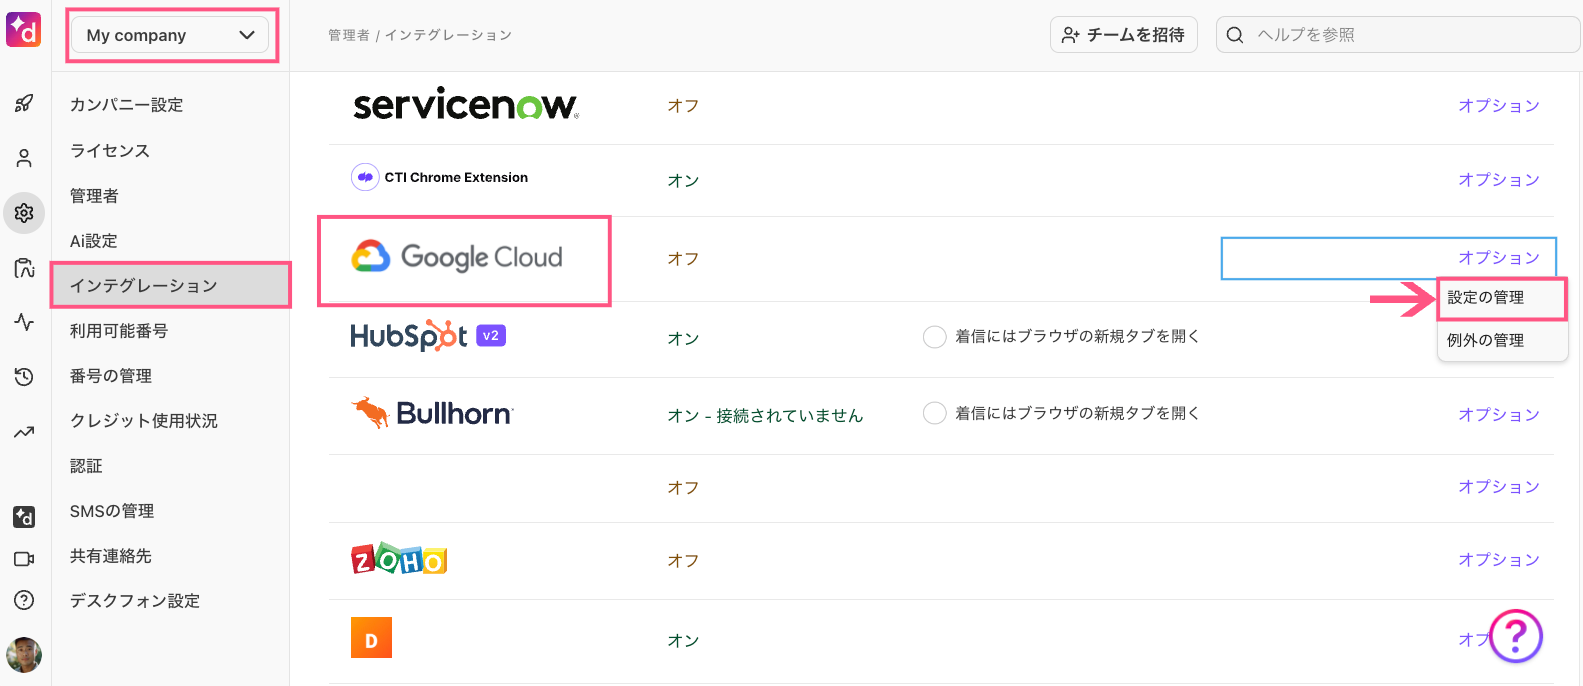Open the analytics trend arrow icon
The height and width of the screenshot is (686, 1583).
[x=24, y=432]
